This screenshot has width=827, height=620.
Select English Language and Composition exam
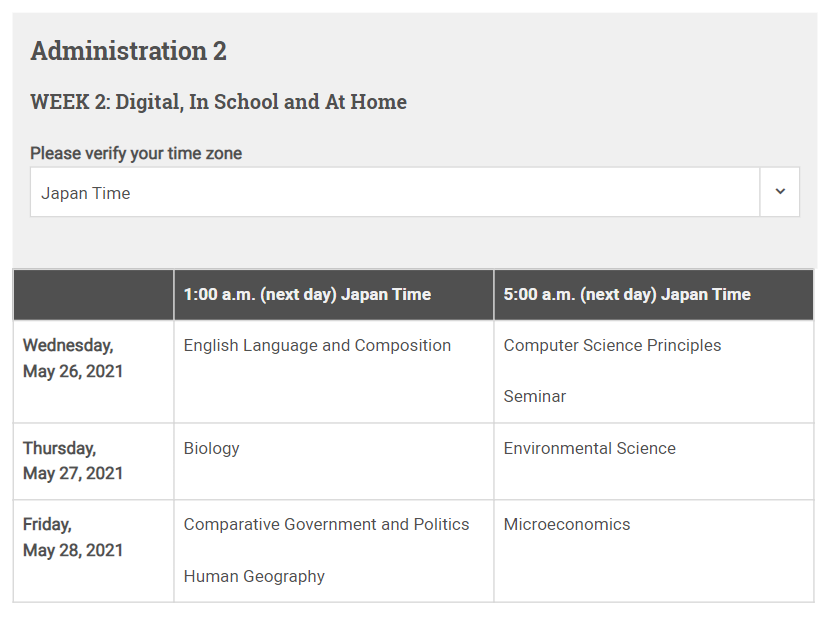[317, 346]
